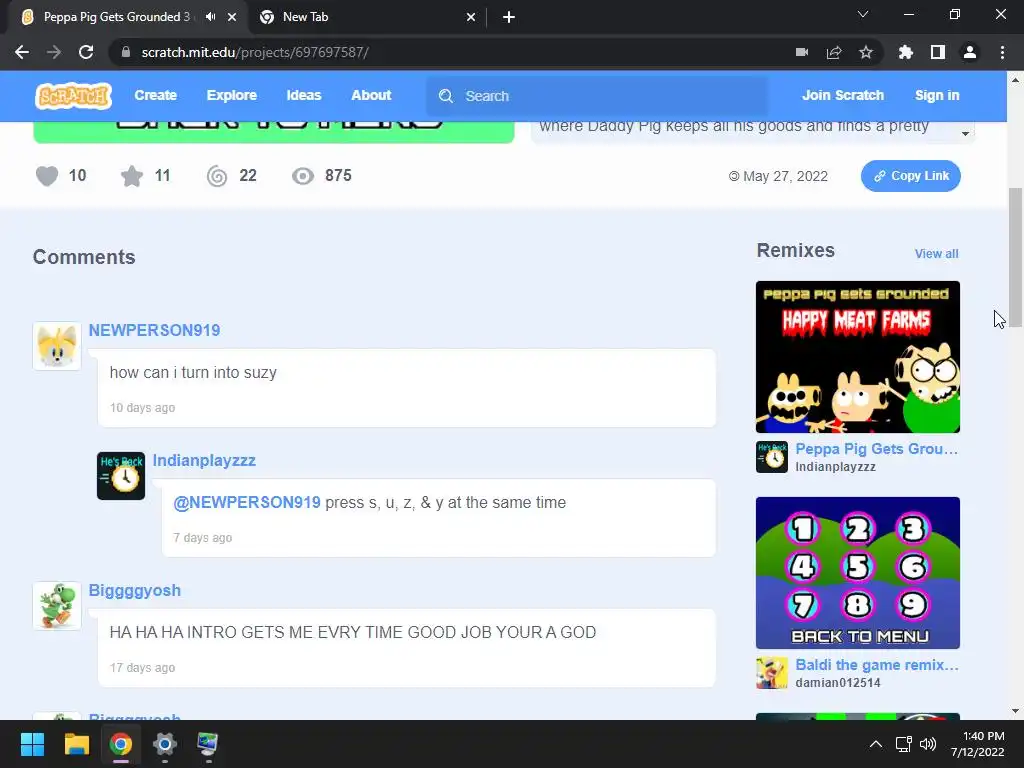Open the Explore menu item
Screen dimensions: 1024x768
[232, 95]
